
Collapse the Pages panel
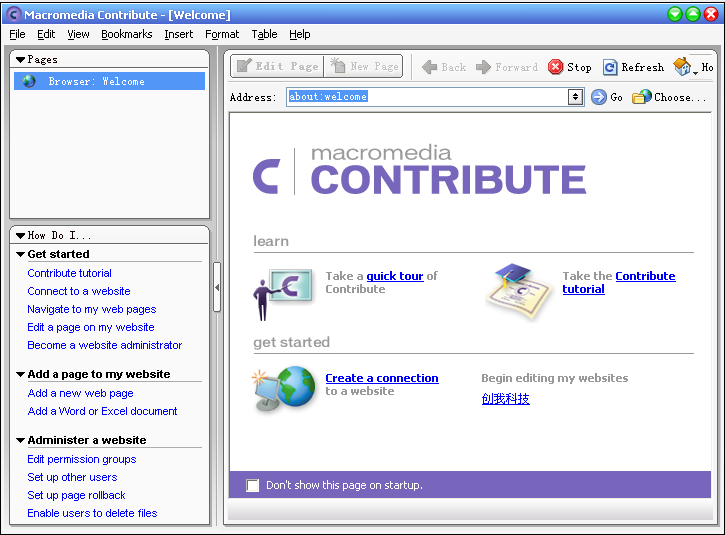20,60
